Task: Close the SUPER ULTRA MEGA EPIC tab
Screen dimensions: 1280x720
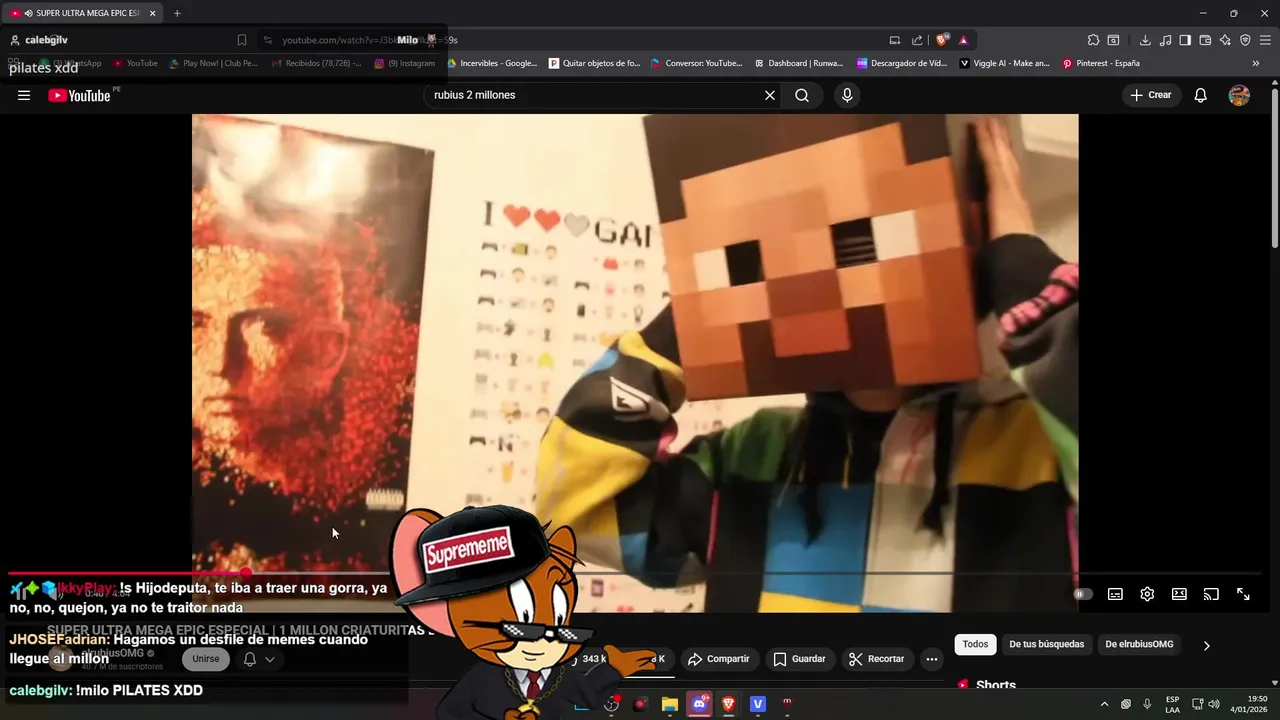Action: 152,13
